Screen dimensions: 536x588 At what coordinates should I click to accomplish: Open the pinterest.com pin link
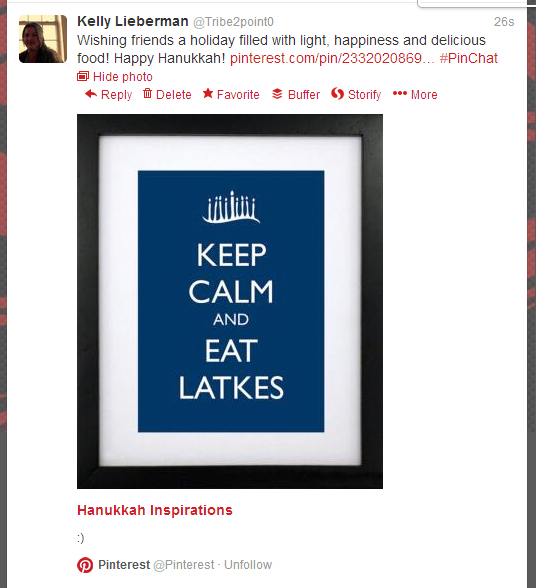(332, 58)
